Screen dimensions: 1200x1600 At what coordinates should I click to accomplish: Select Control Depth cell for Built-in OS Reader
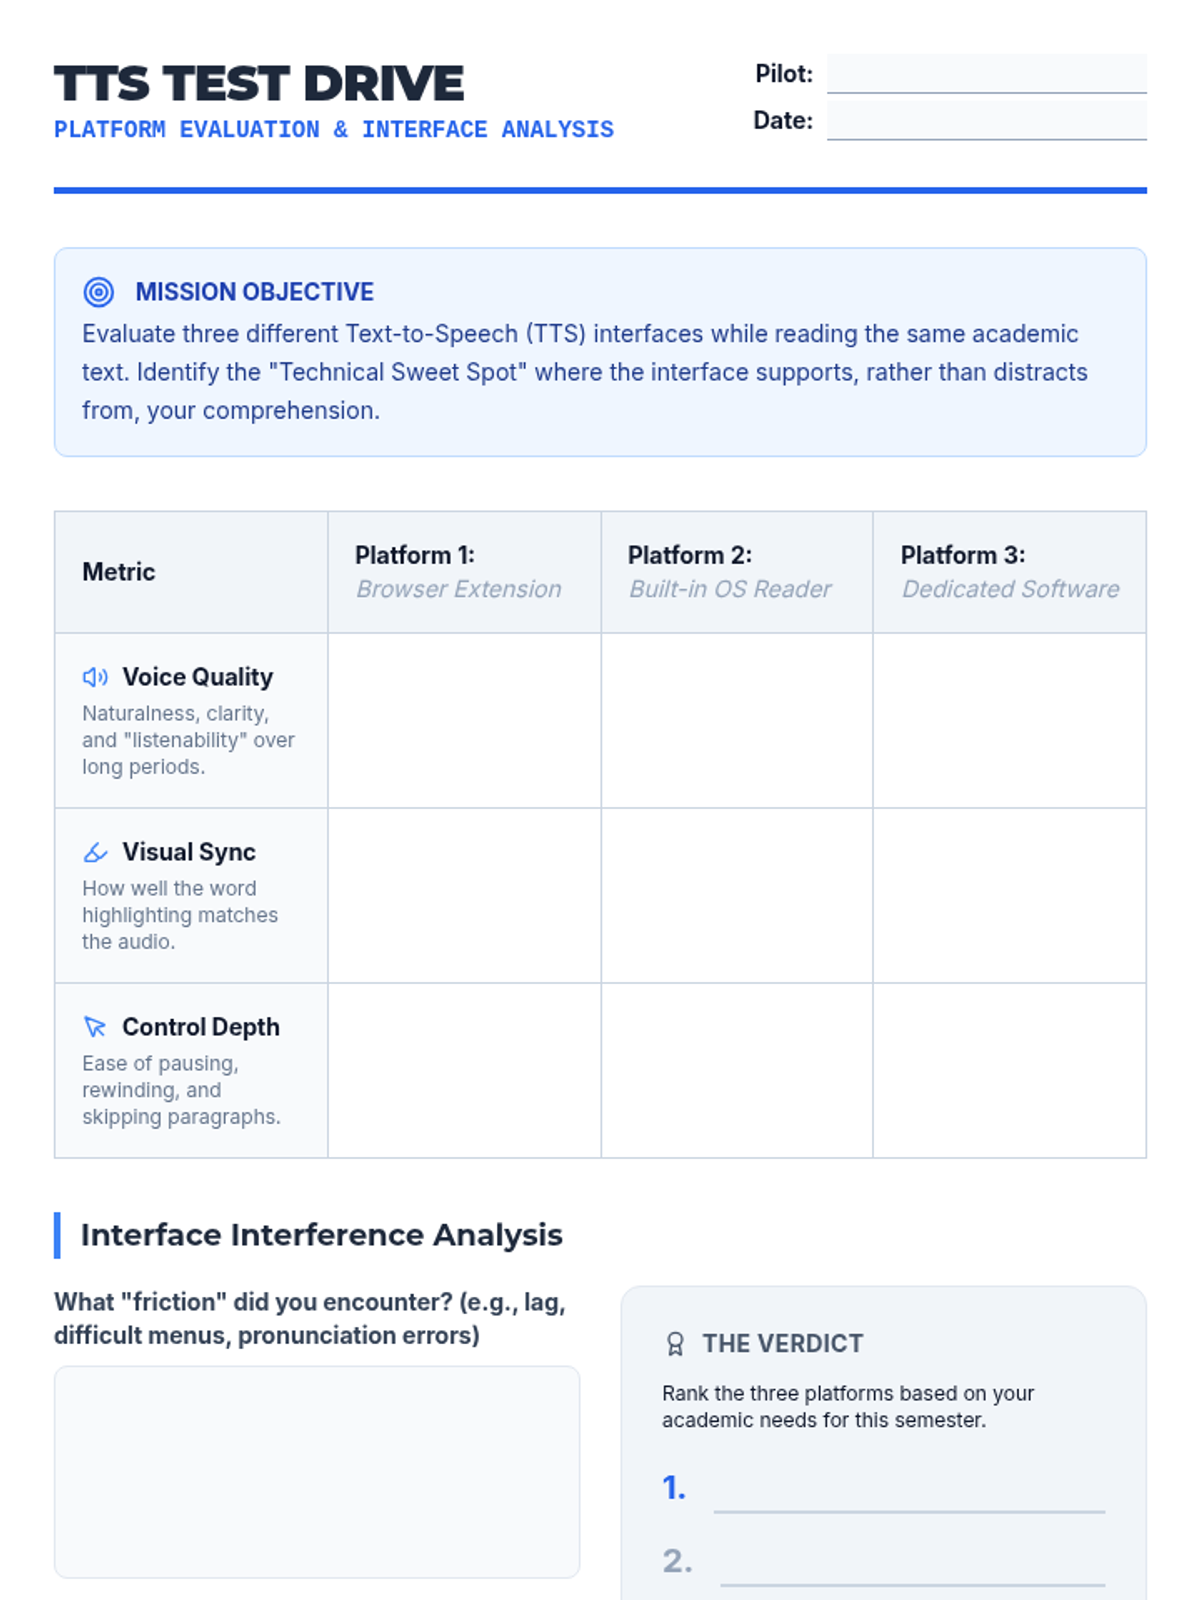(x=737, y=1070)
